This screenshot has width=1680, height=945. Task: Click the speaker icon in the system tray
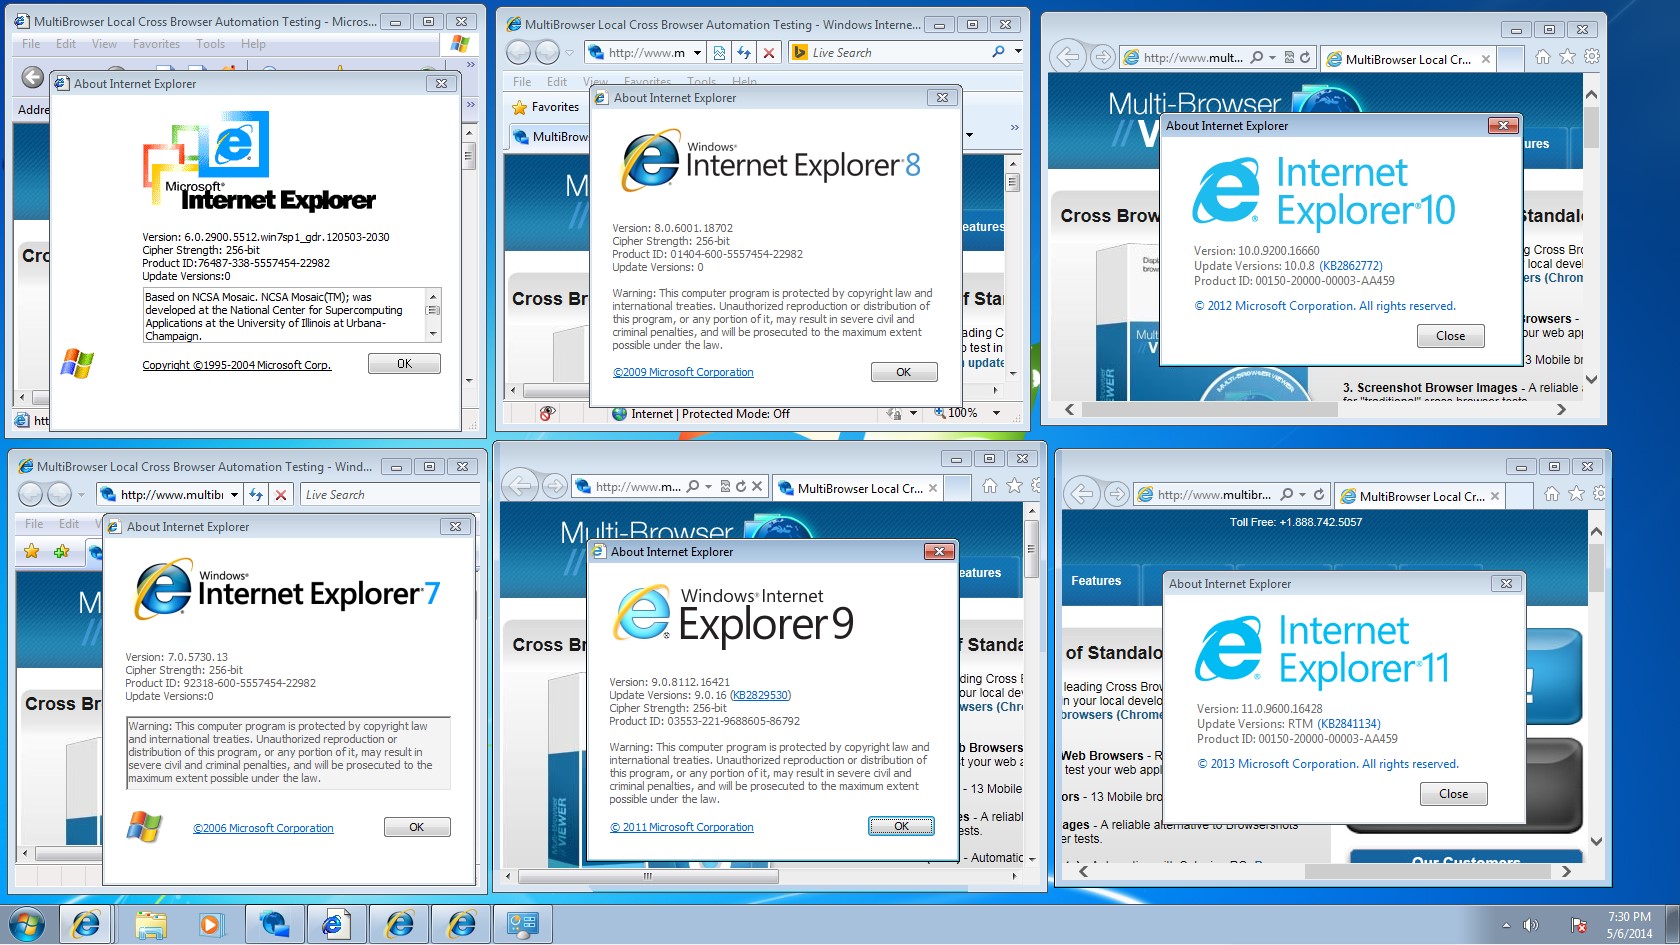click(x=1533, y=923)
